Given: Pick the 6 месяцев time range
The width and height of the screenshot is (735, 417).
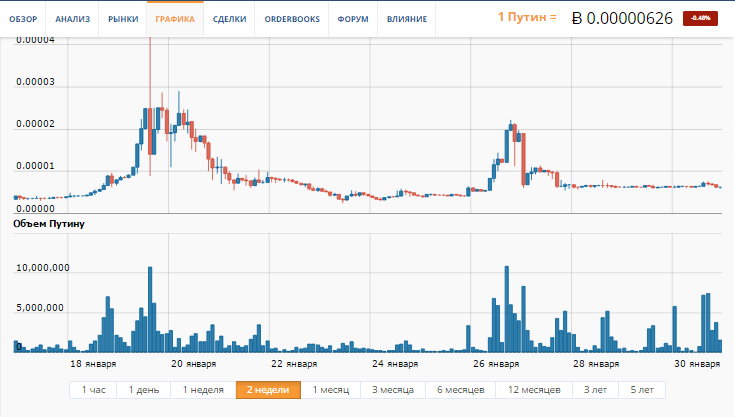Looking at the screenshot, I should (x=461, y=390).
